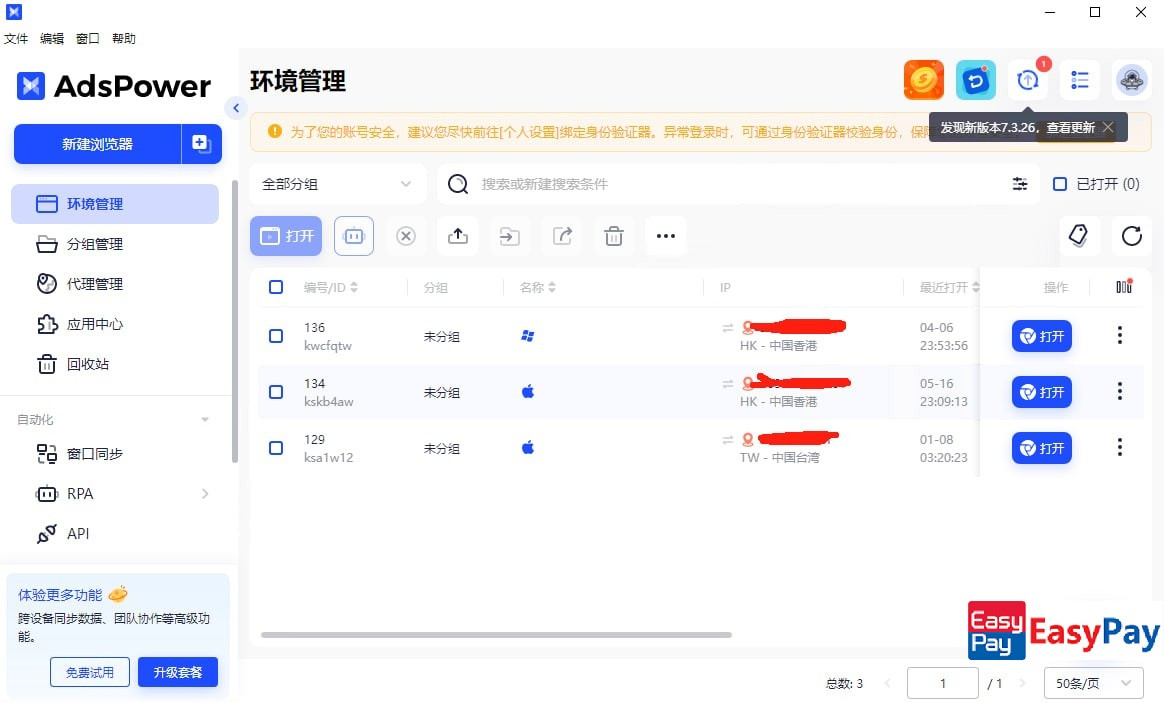Open the 文件 menu
This screenshot has height=703, width=1164.
[16, 39]
